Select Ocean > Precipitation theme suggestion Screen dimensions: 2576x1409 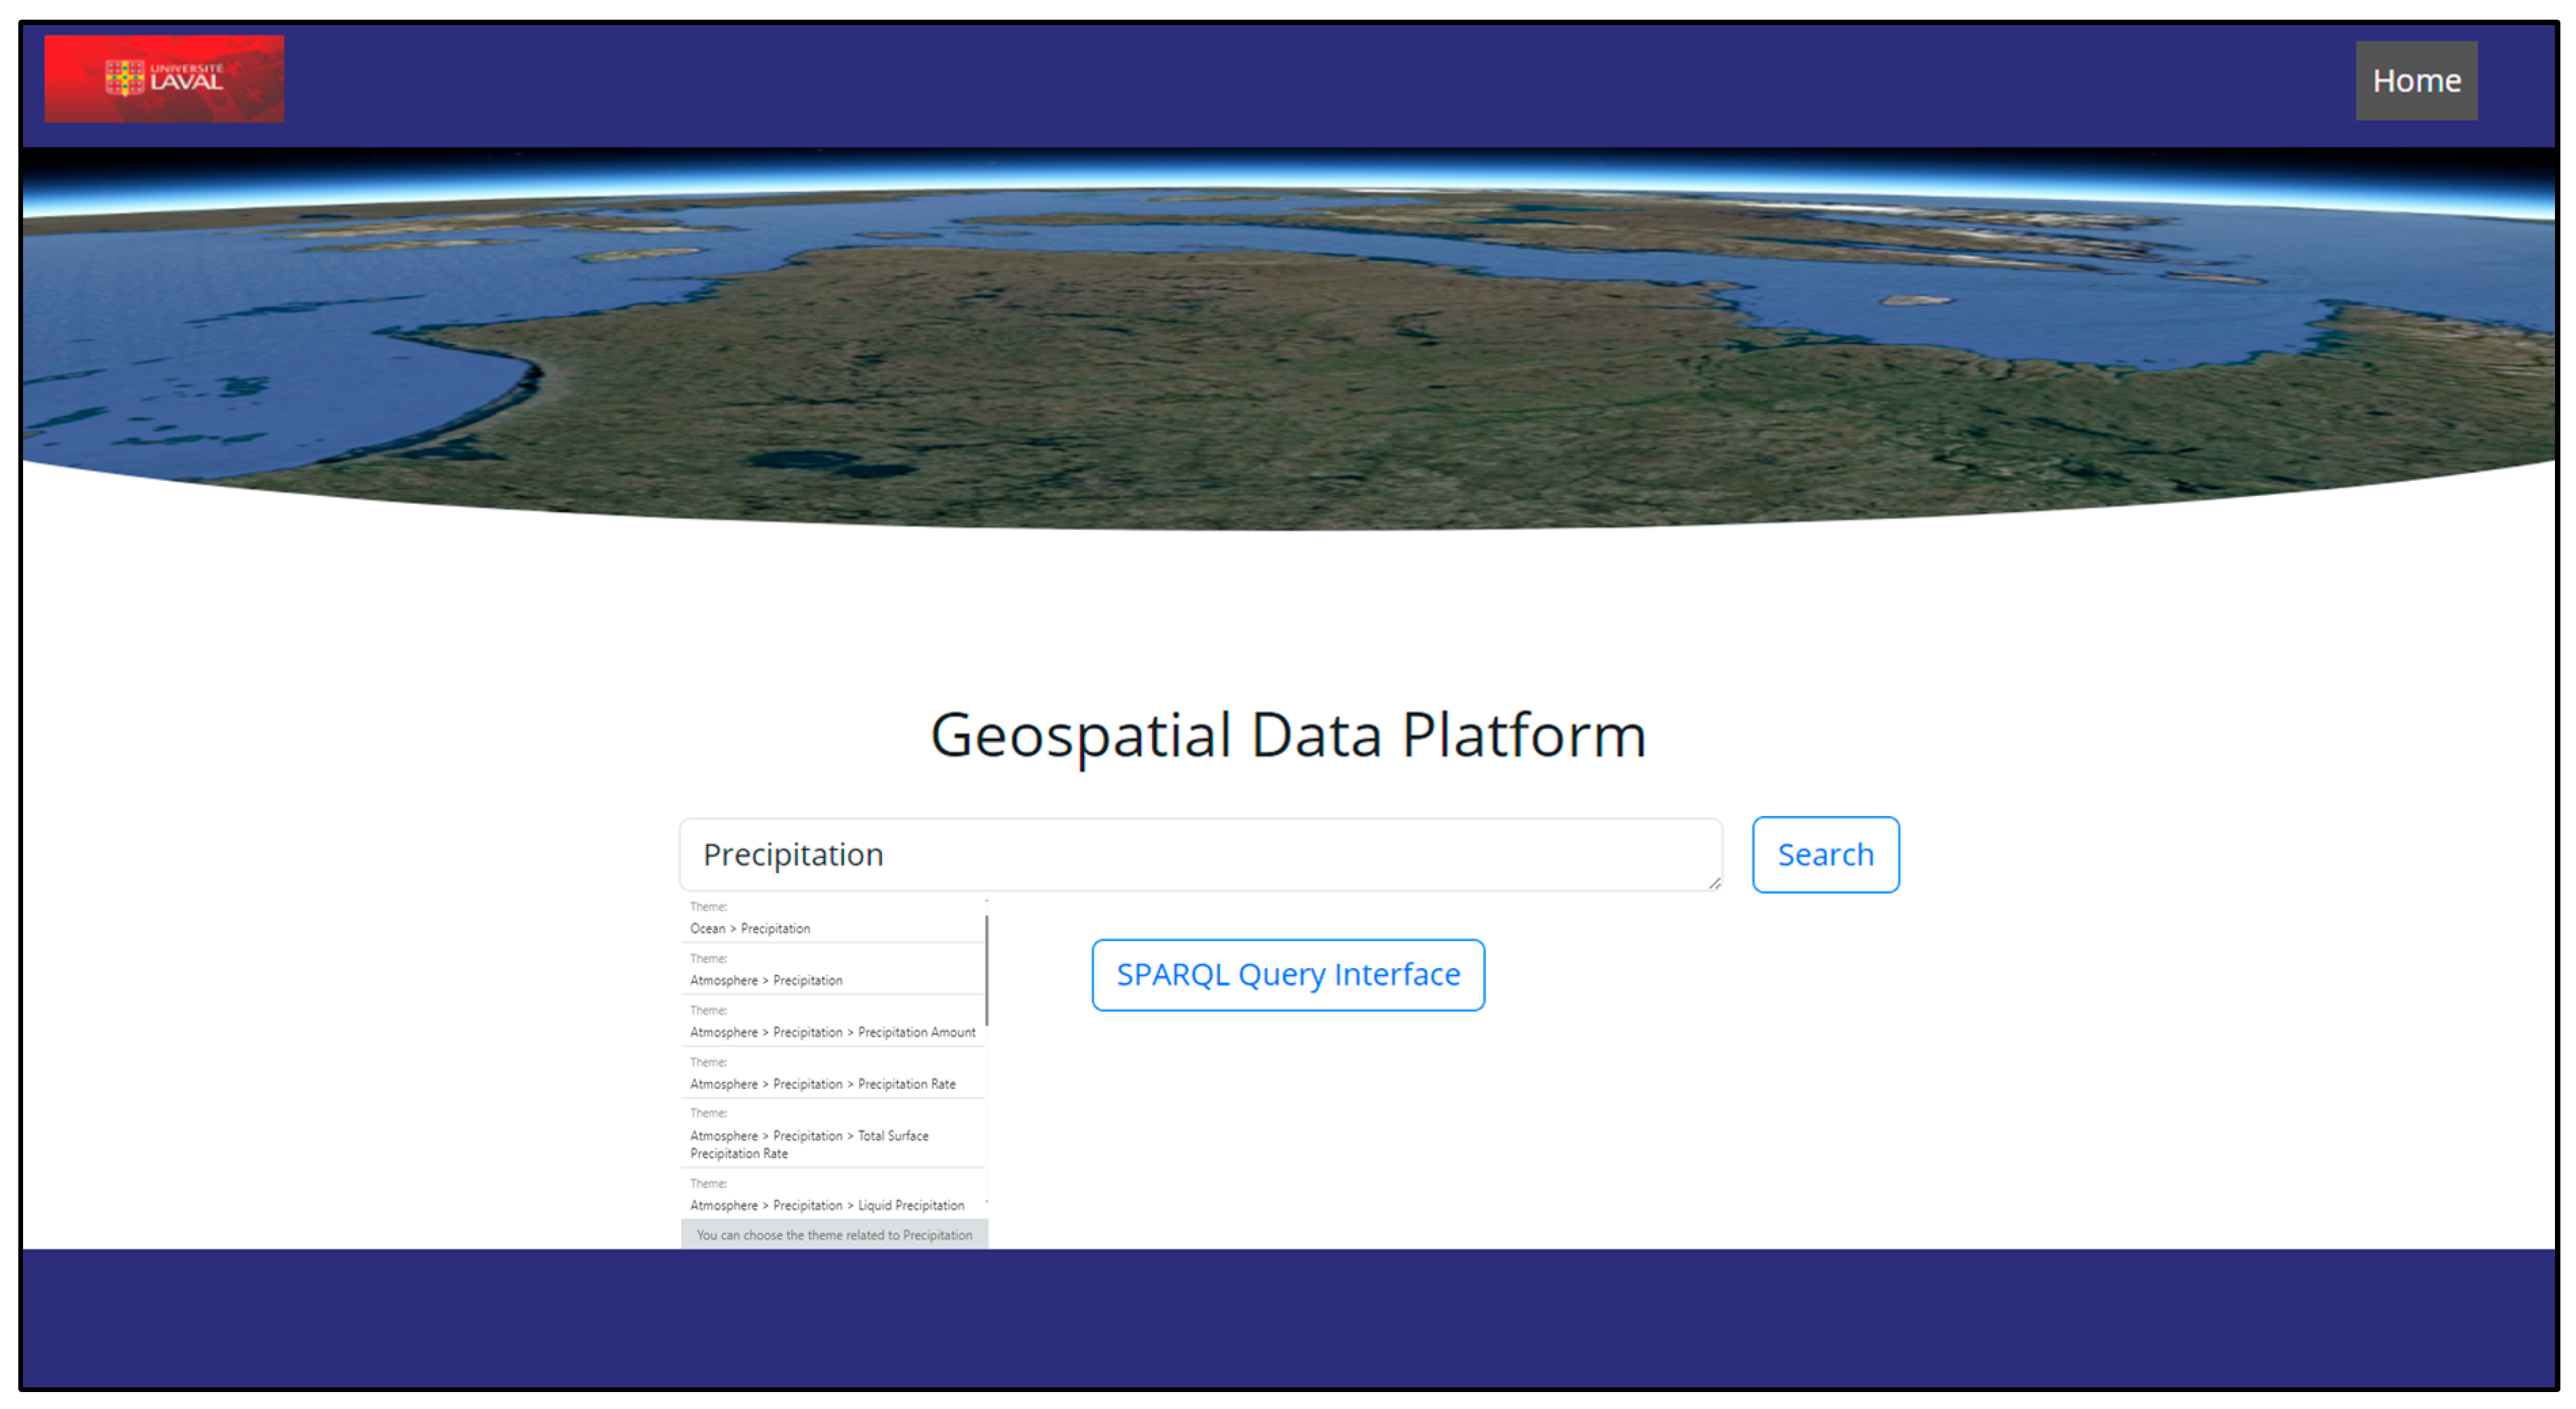[x=750, y=928]
